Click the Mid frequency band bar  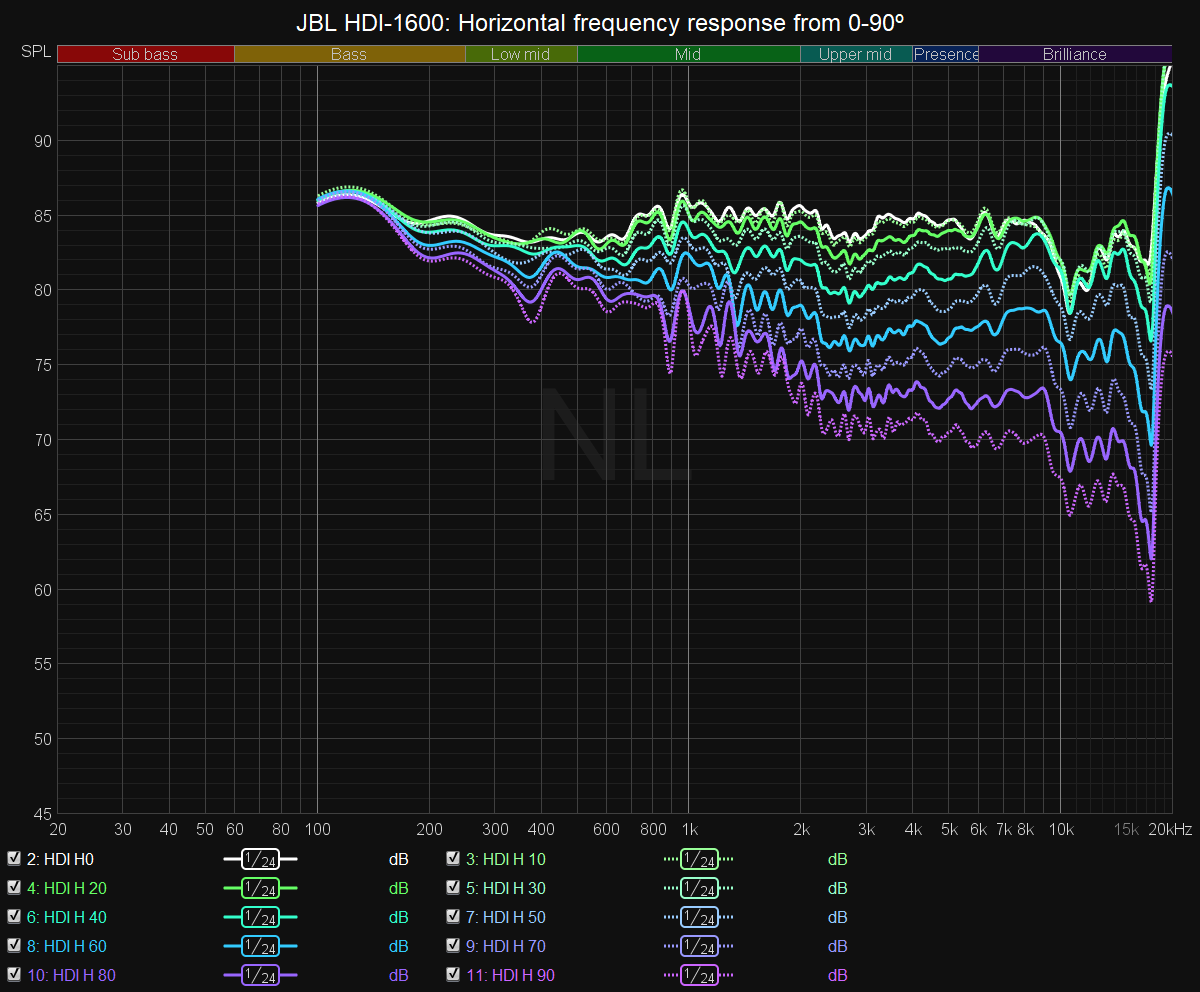688,54
